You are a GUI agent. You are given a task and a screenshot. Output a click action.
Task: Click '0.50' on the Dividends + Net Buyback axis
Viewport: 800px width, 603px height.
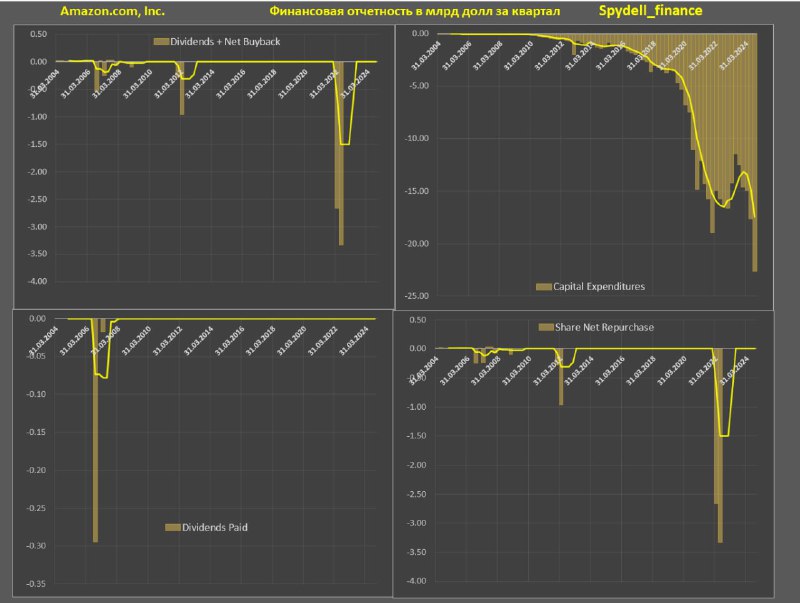point(38,34)
